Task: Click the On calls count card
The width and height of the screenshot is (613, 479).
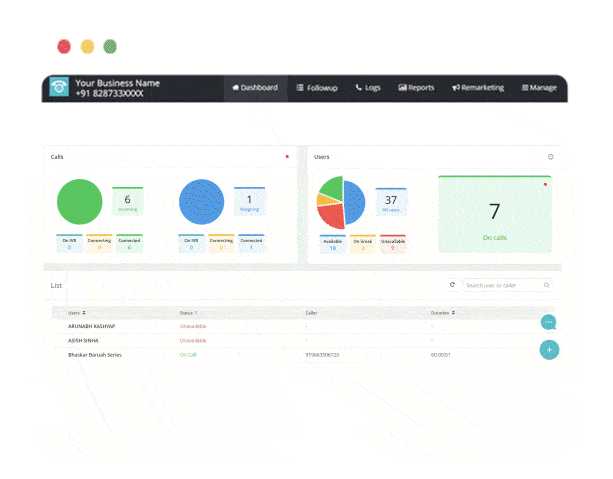Action: (494, 214)
